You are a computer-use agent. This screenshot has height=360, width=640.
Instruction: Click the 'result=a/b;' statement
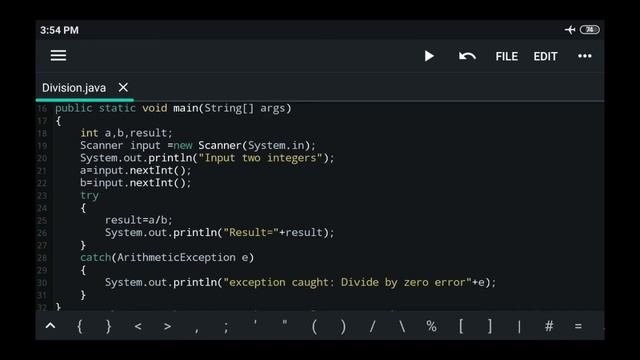[x=139, y=220]
